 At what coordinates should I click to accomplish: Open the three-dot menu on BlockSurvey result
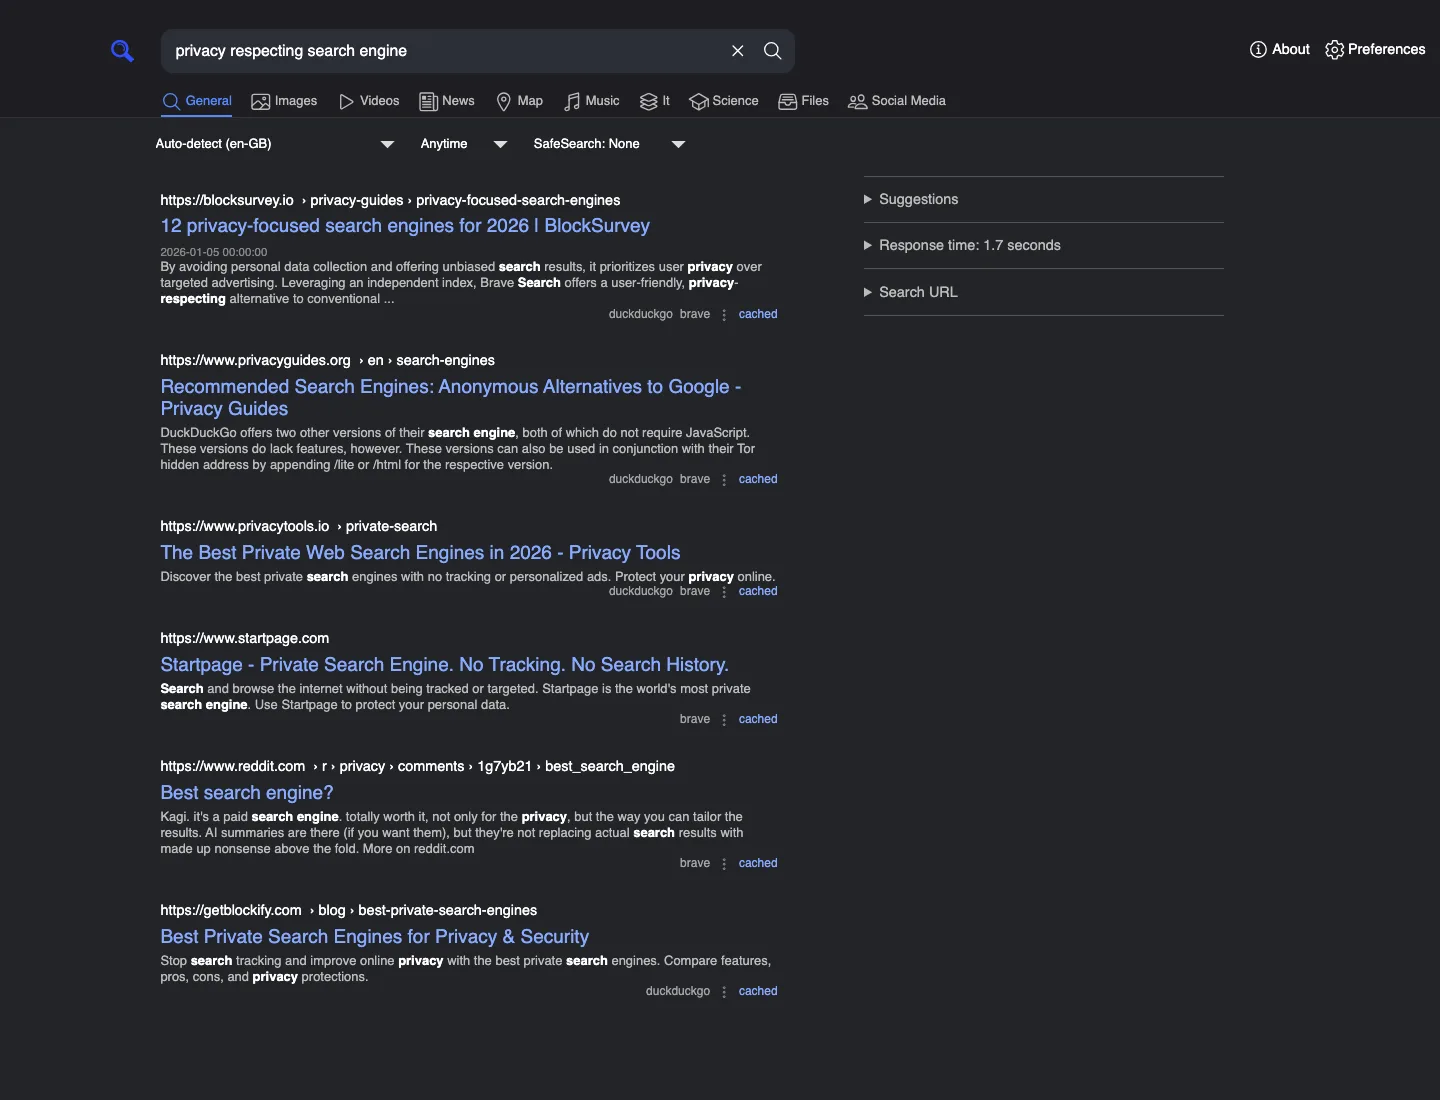tap(724, 315)
